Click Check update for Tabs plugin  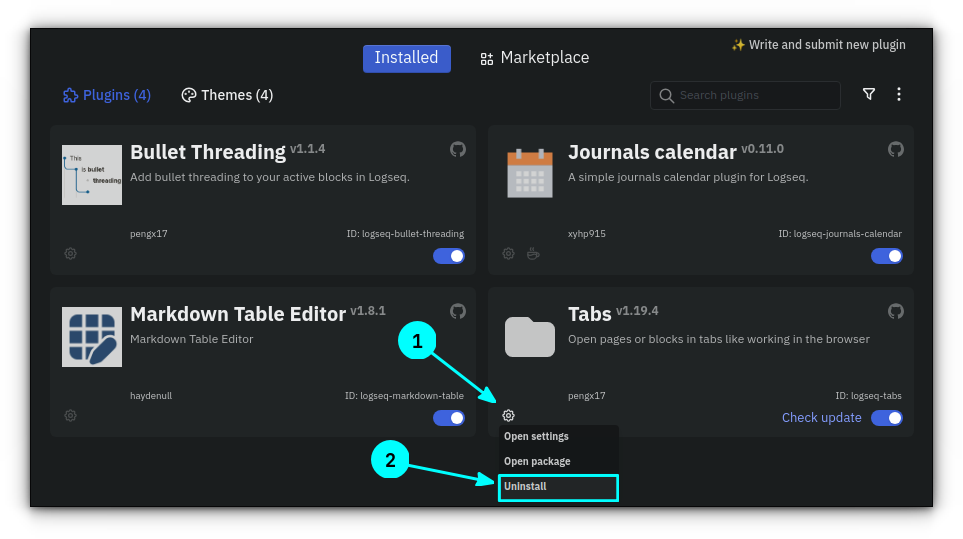pos(821,418)
